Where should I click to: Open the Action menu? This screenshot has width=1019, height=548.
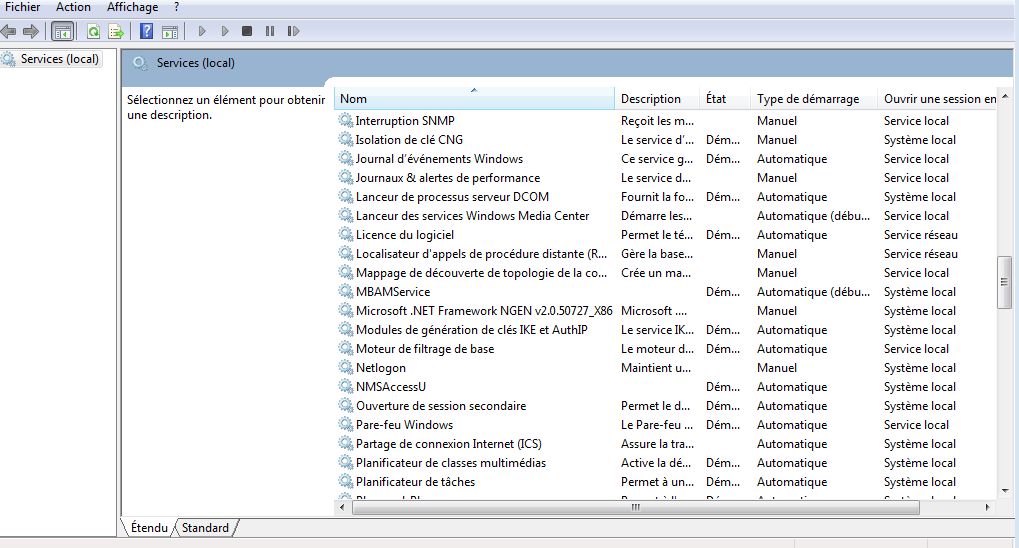[73, 7]
